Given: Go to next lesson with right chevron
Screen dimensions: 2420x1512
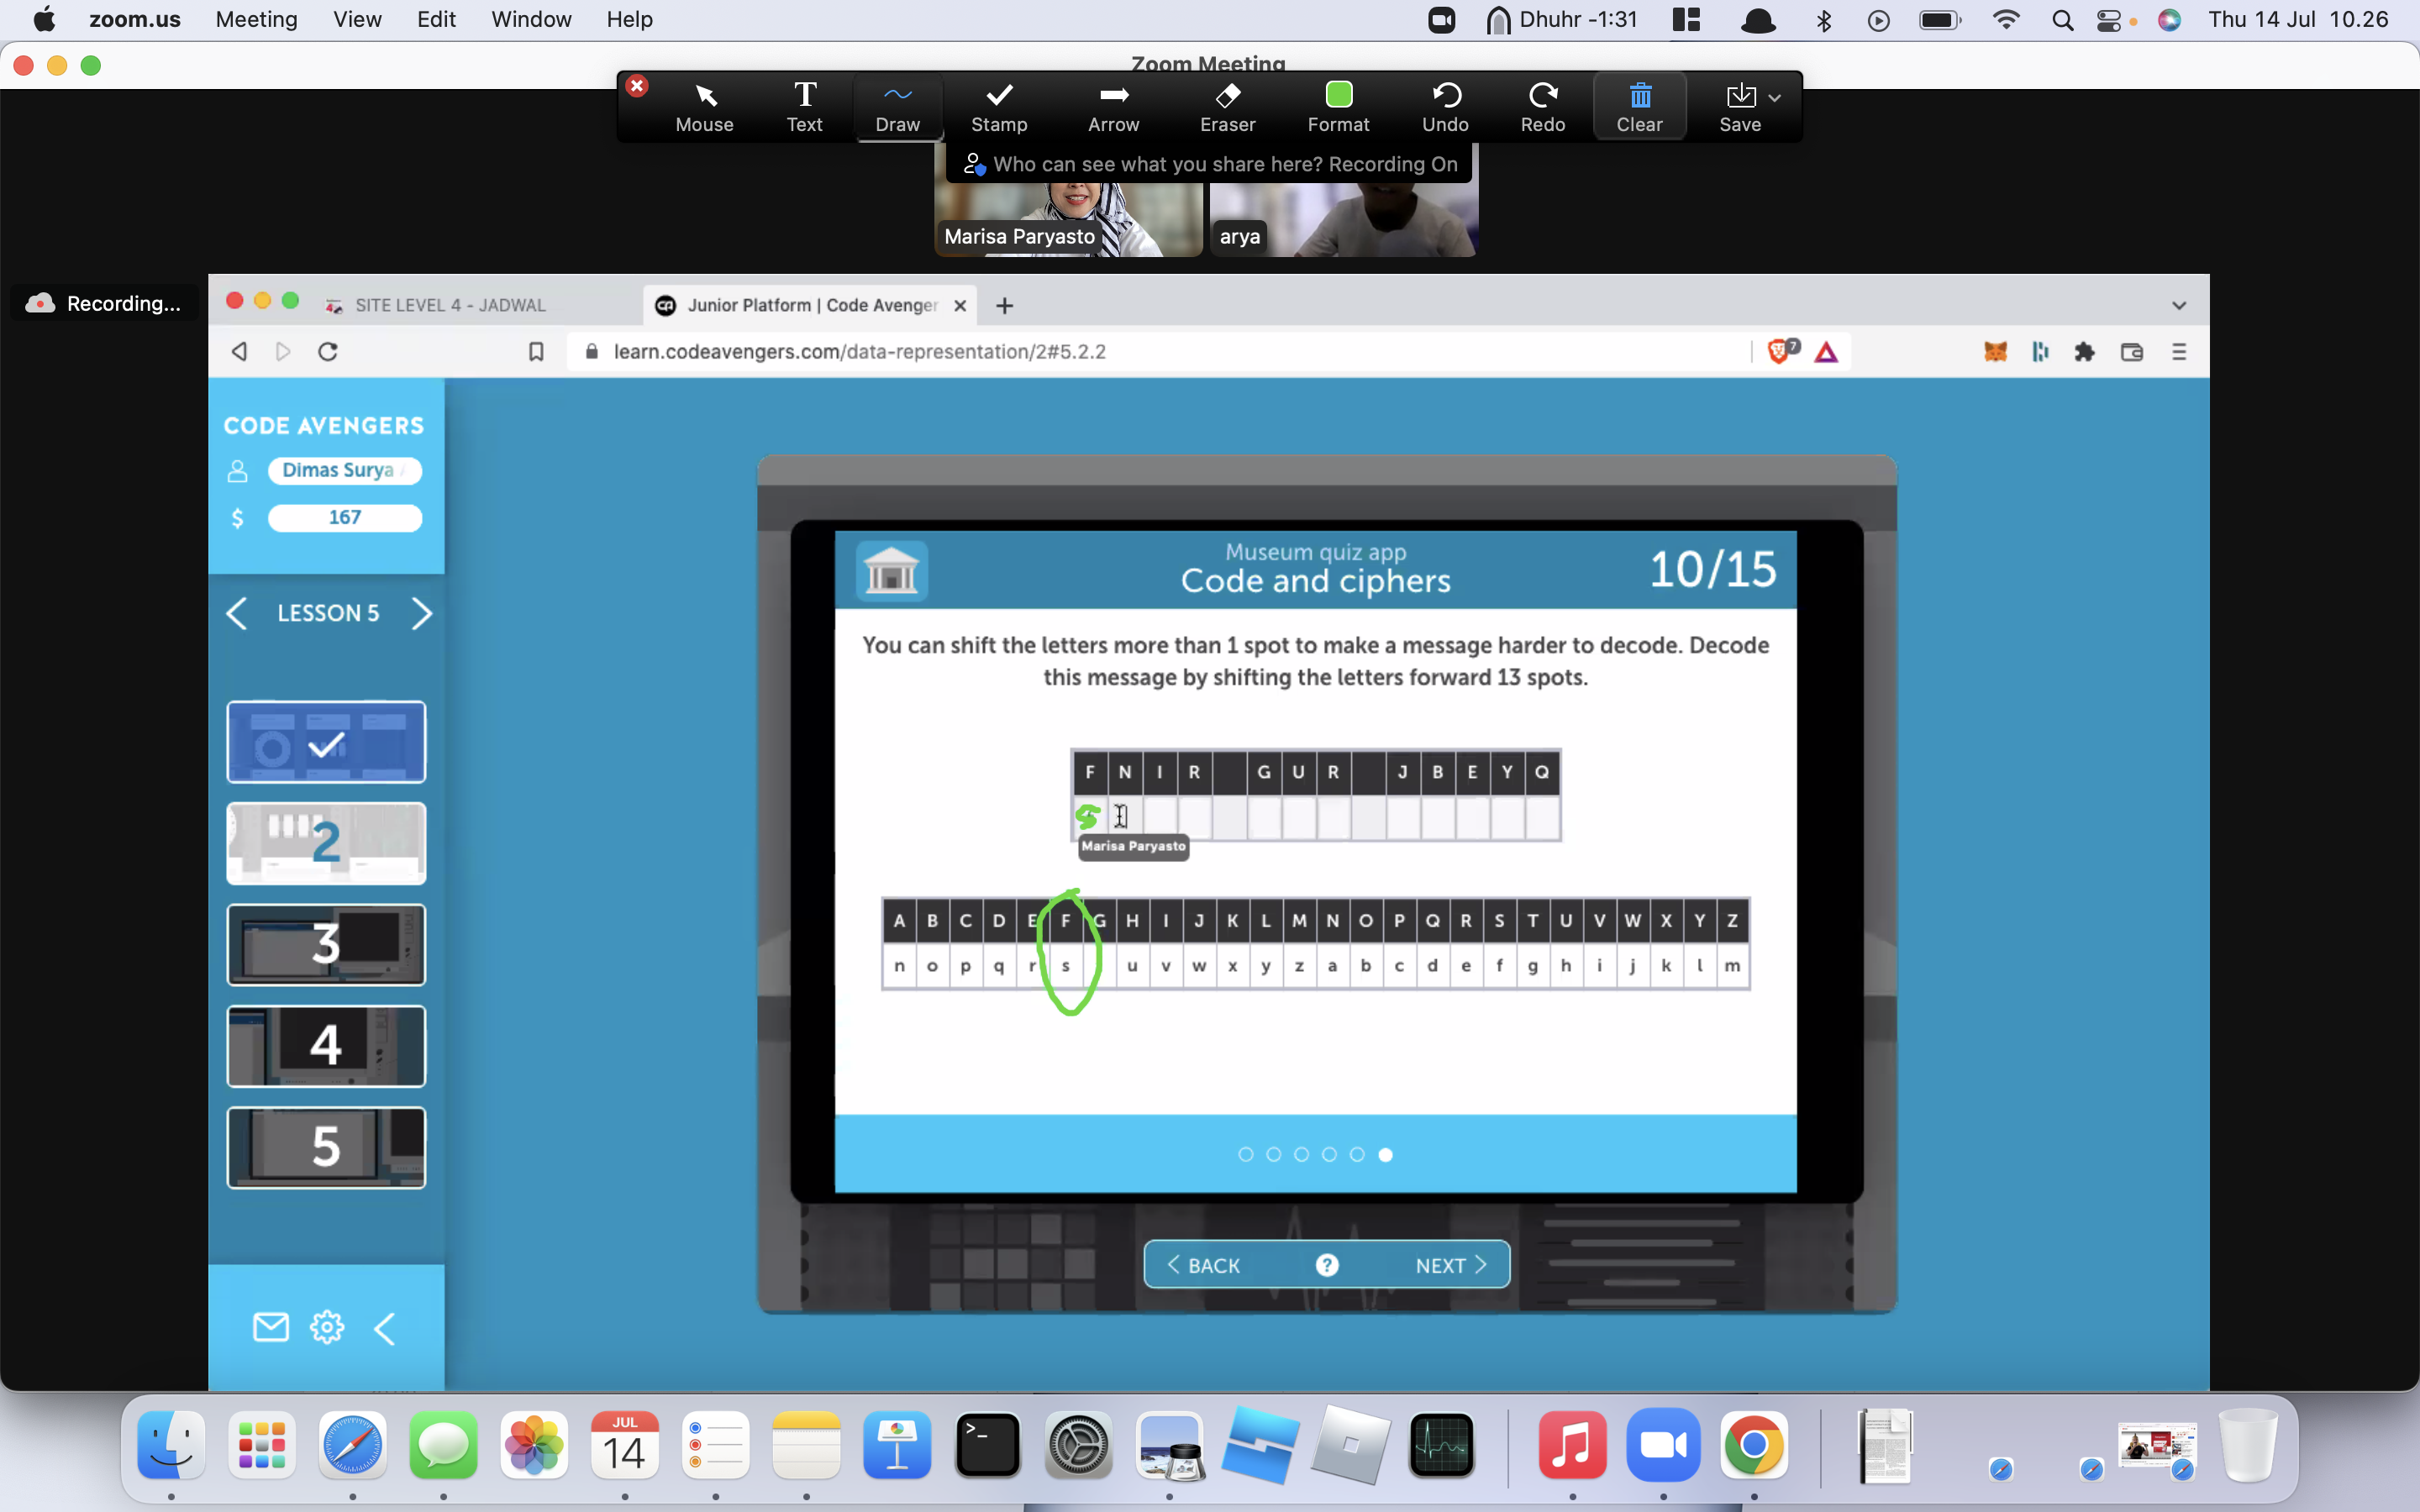Looking at the screenshot, I should (421, 613).
